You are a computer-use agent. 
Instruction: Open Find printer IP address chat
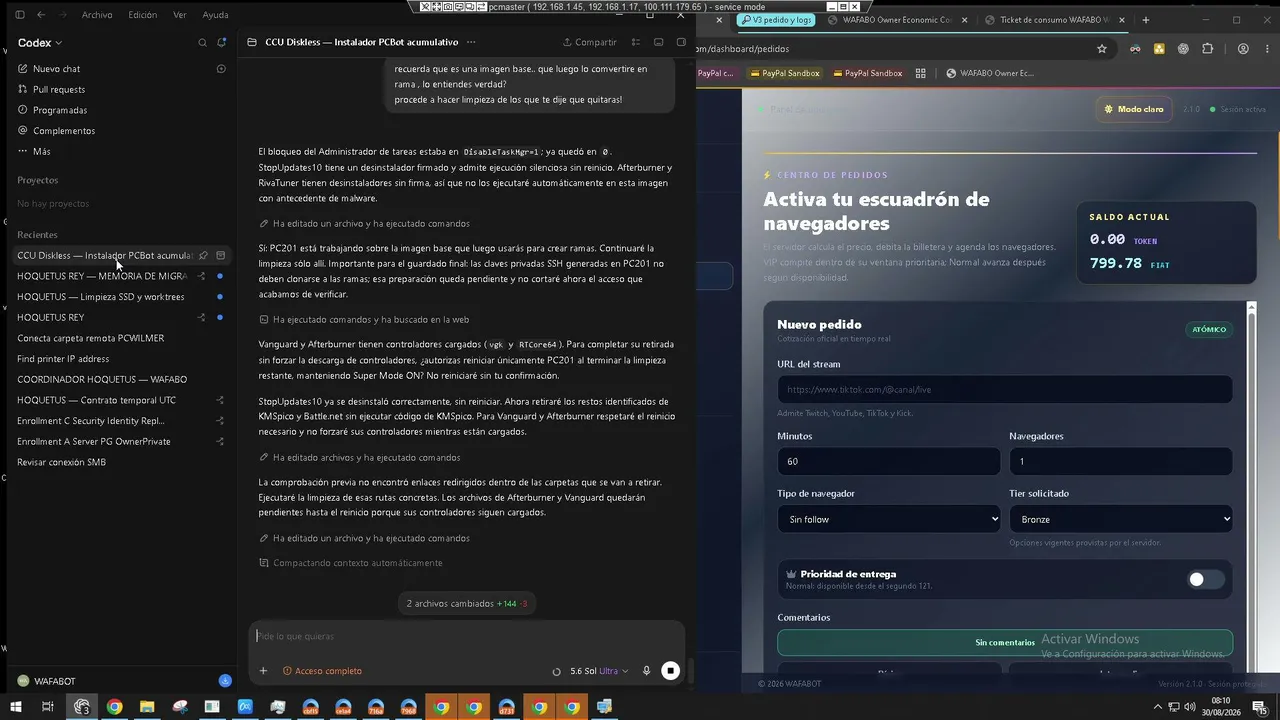pos(63,359)
